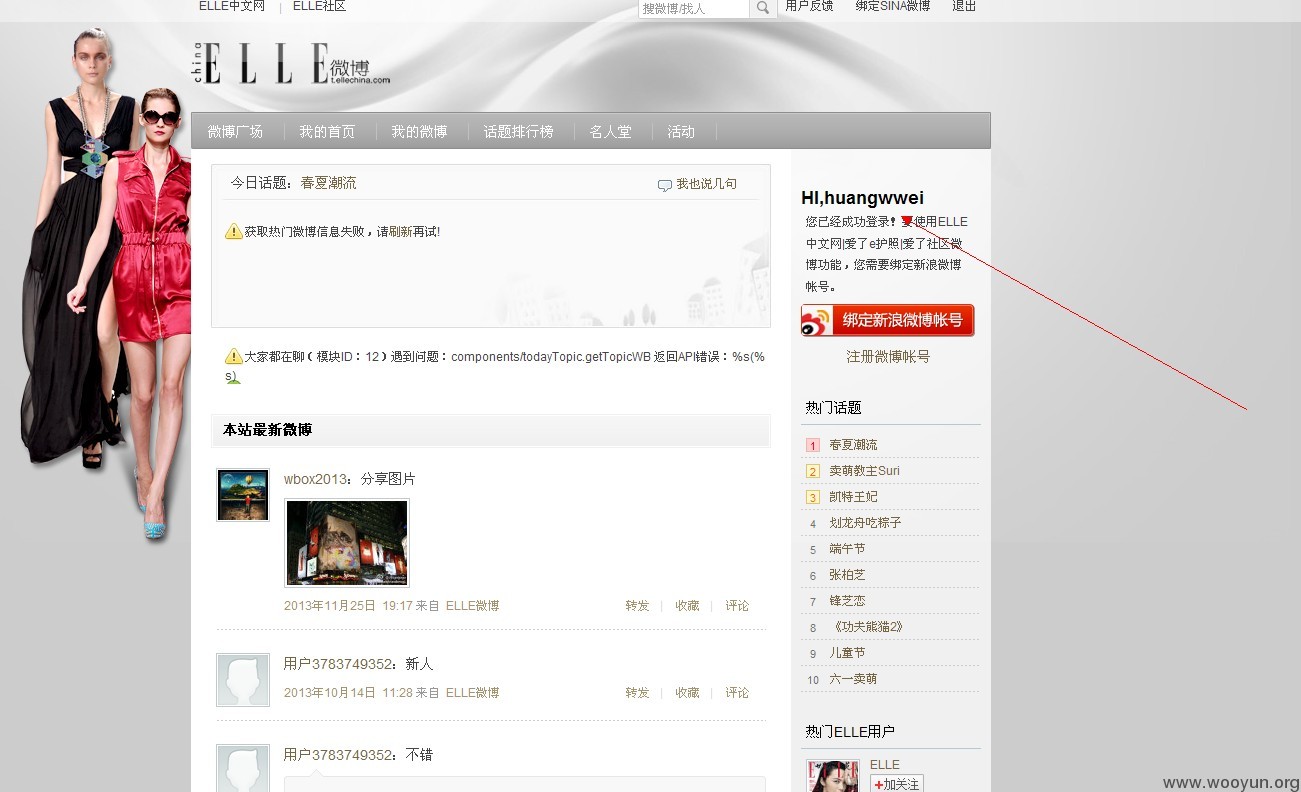Click 转发 on the 新人 post
This screenshot has height=792, width=1301.
[x=637, y=693]
